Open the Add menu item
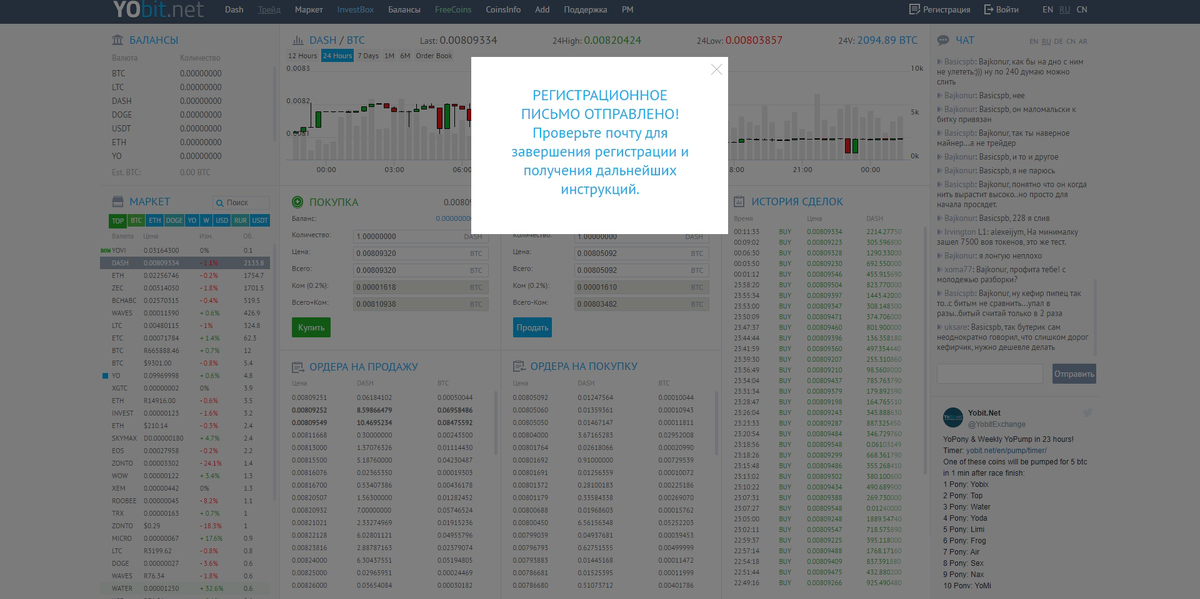The width and height of the screenshot is (1200, 599). click(542, 10)
